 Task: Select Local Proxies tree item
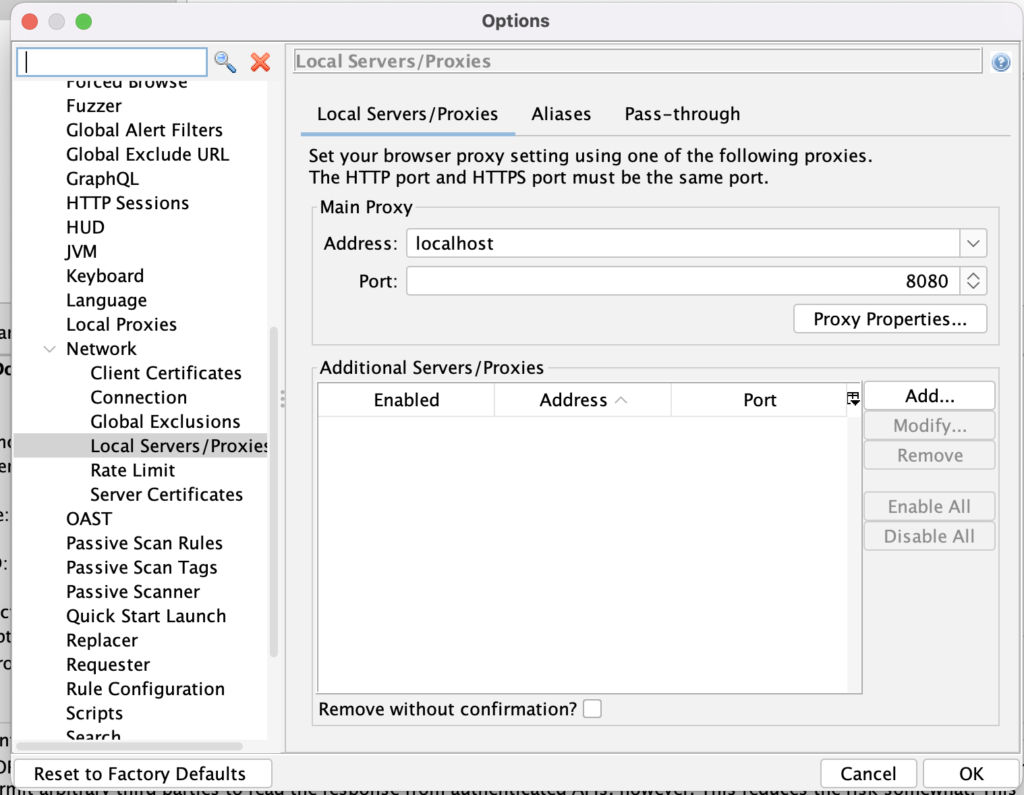(121, 325)
